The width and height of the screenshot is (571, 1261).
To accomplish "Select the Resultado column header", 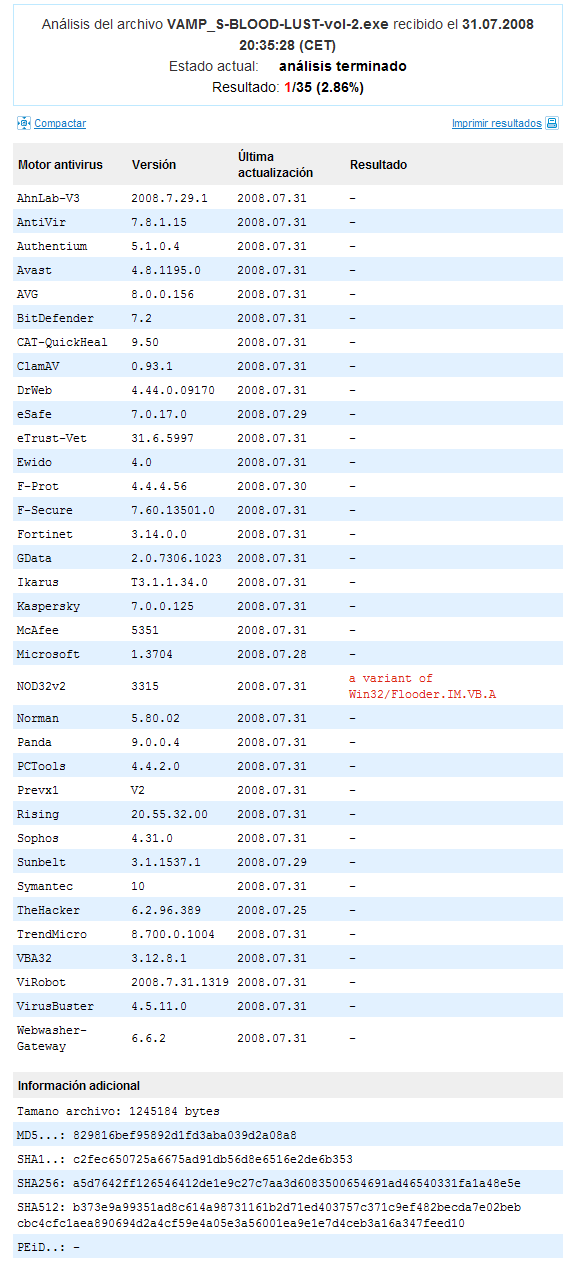I will tap(378, 165).
